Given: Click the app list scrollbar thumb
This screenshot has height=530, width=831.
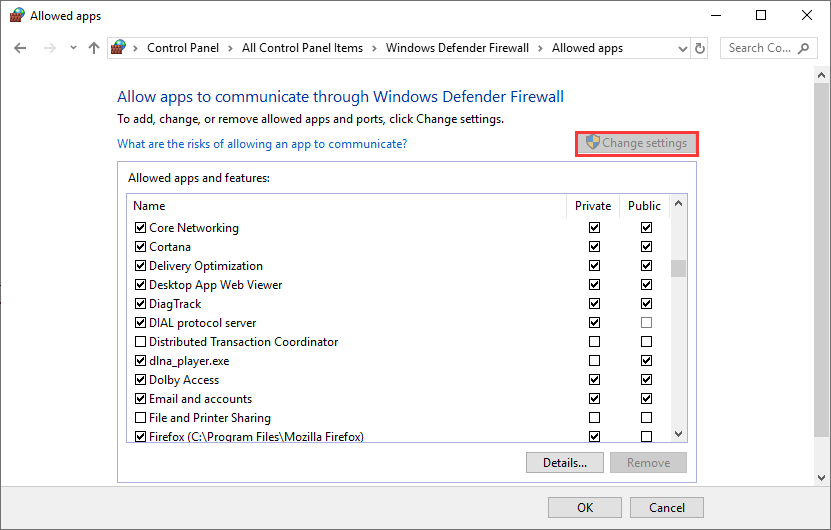Looking at the screenshot, I should [678, 268].
